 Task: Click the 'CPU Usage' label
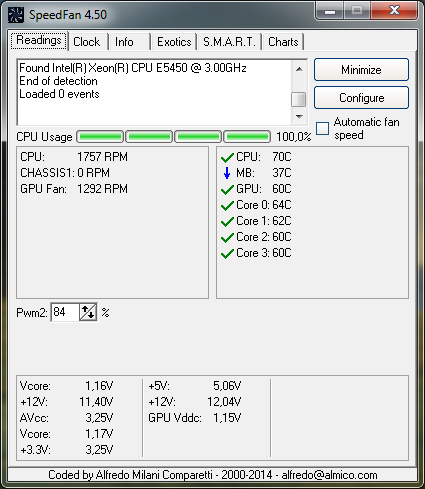(x=44, y=137)
